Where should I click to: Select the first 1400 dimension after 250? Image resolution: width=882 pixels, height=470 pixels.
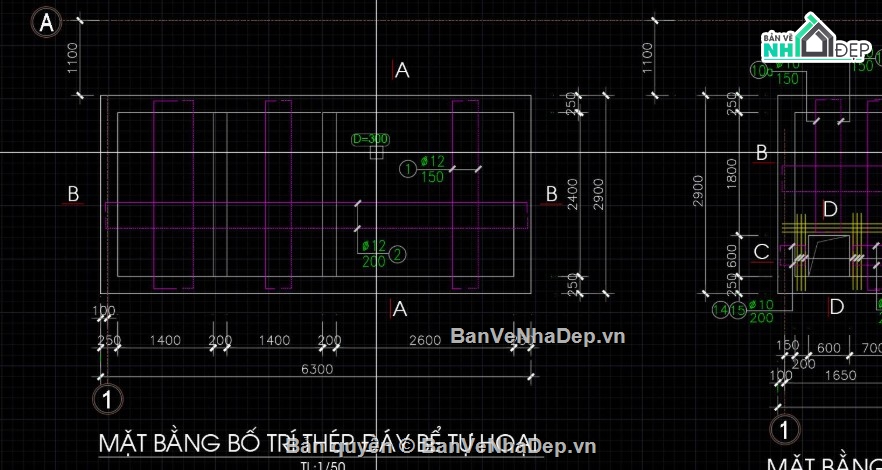(165, 340)
